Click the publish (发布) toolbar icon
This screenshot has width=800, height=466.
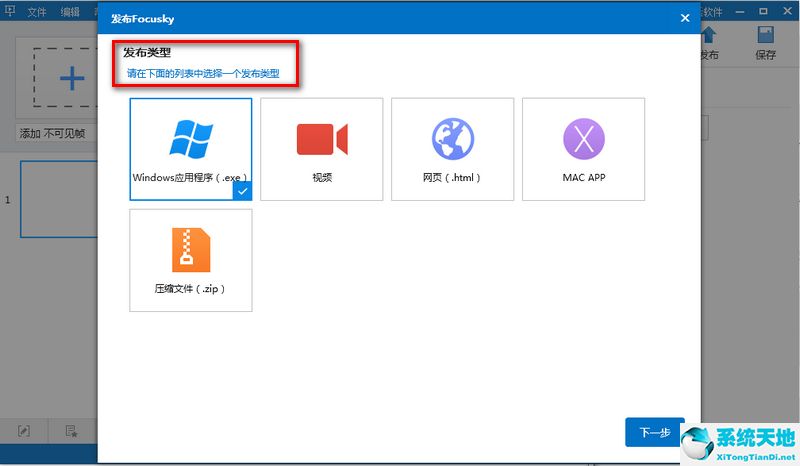tap(708, 44)
